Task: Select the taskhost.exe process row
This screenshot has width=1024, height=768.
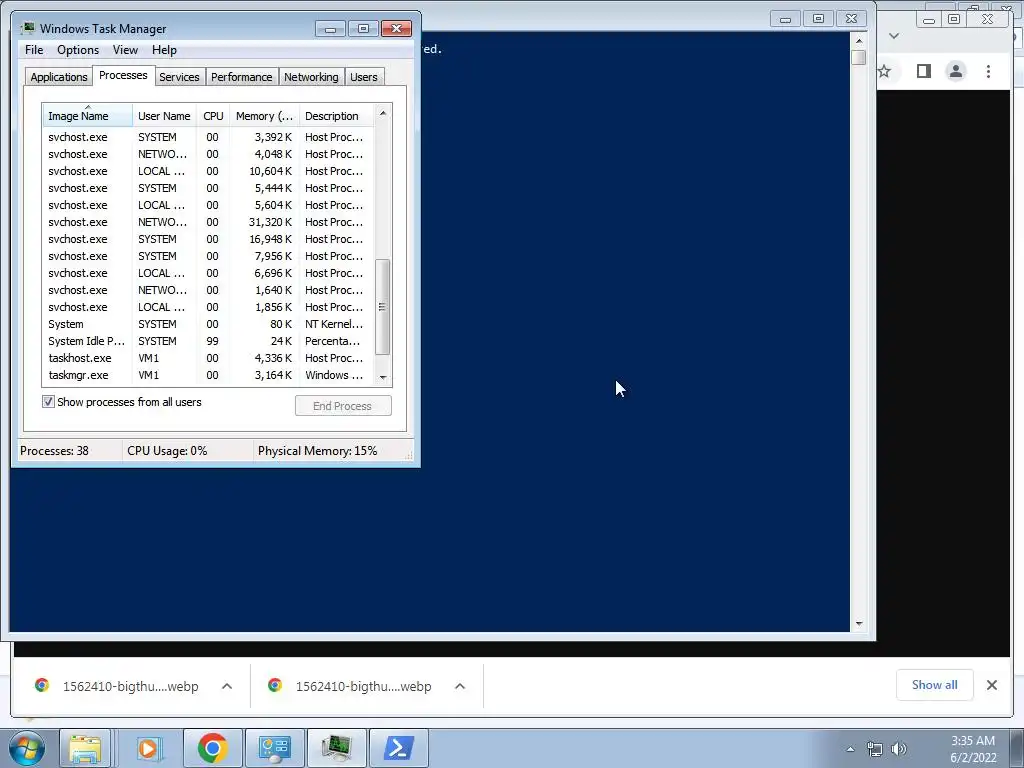Action: [209, 358]
